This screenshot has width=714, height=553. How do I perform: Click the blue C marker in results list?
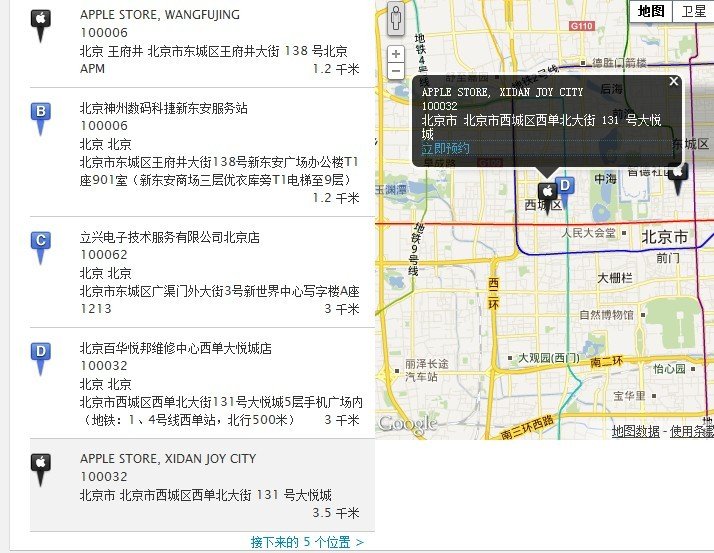click(x=41, y=248)
